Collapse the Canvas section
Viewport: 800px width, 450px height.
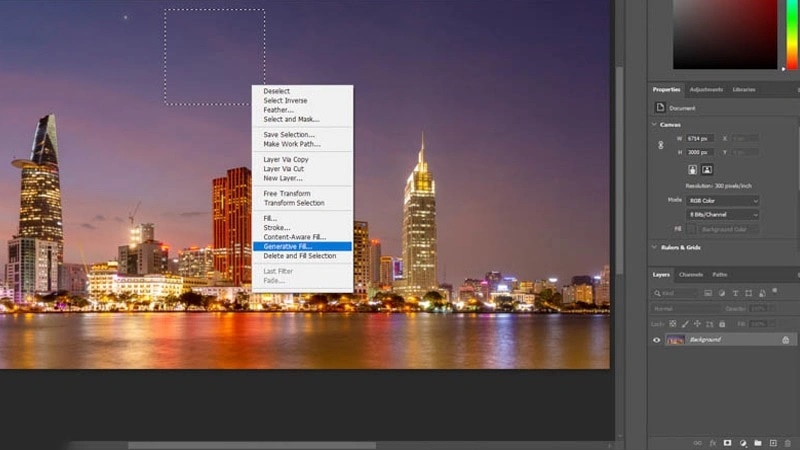654,124
